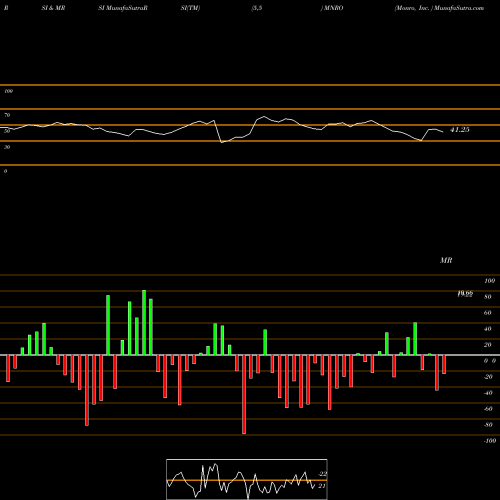Click the RSI value label 41.25
500x500 pixels.
[460, 130]
